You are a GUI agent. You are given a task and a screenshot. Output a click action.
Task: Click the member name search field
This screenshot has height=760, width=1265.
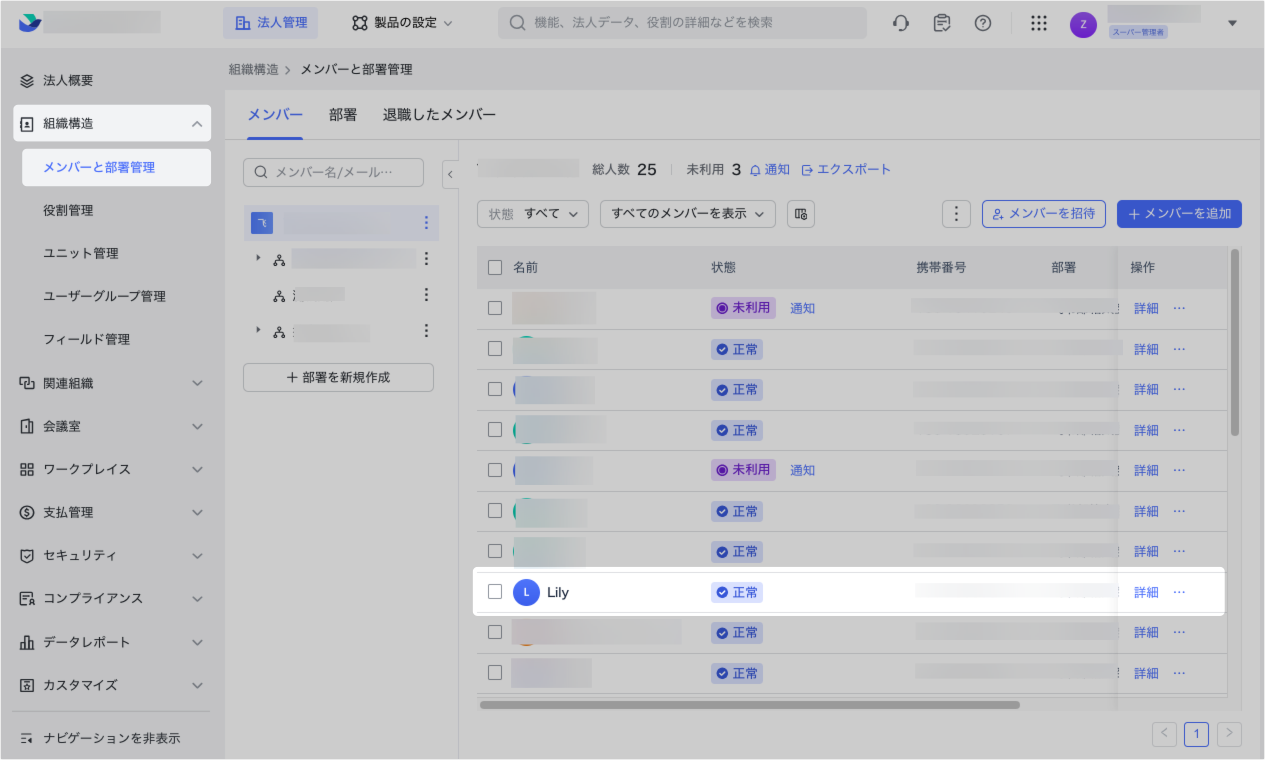(333, 172)
